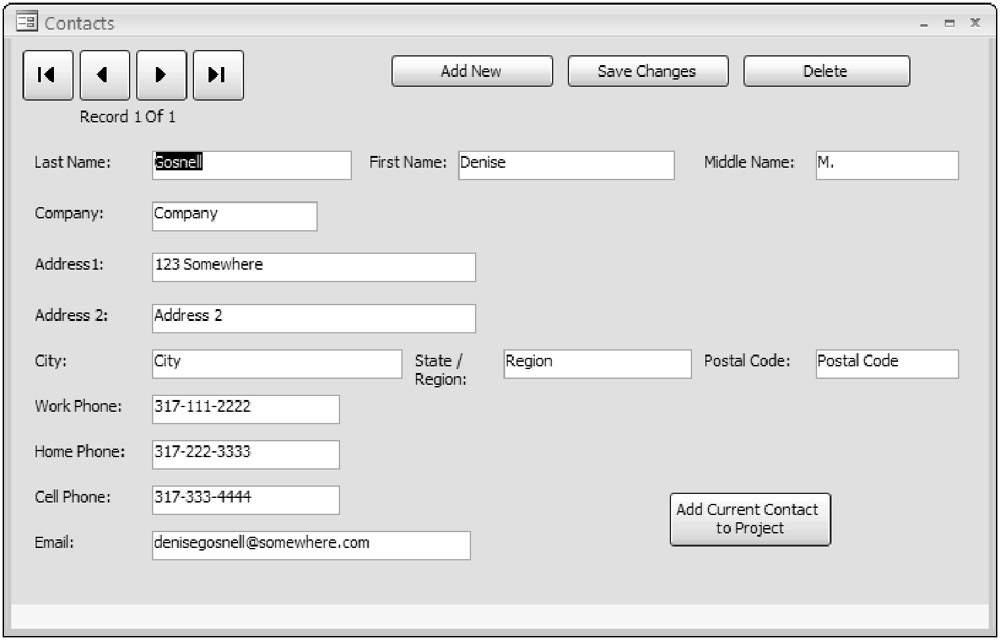The height and width of the screenshot is (640, 1000).
Task: Click Add Current Contact to Project
Action: pos(750,519)
